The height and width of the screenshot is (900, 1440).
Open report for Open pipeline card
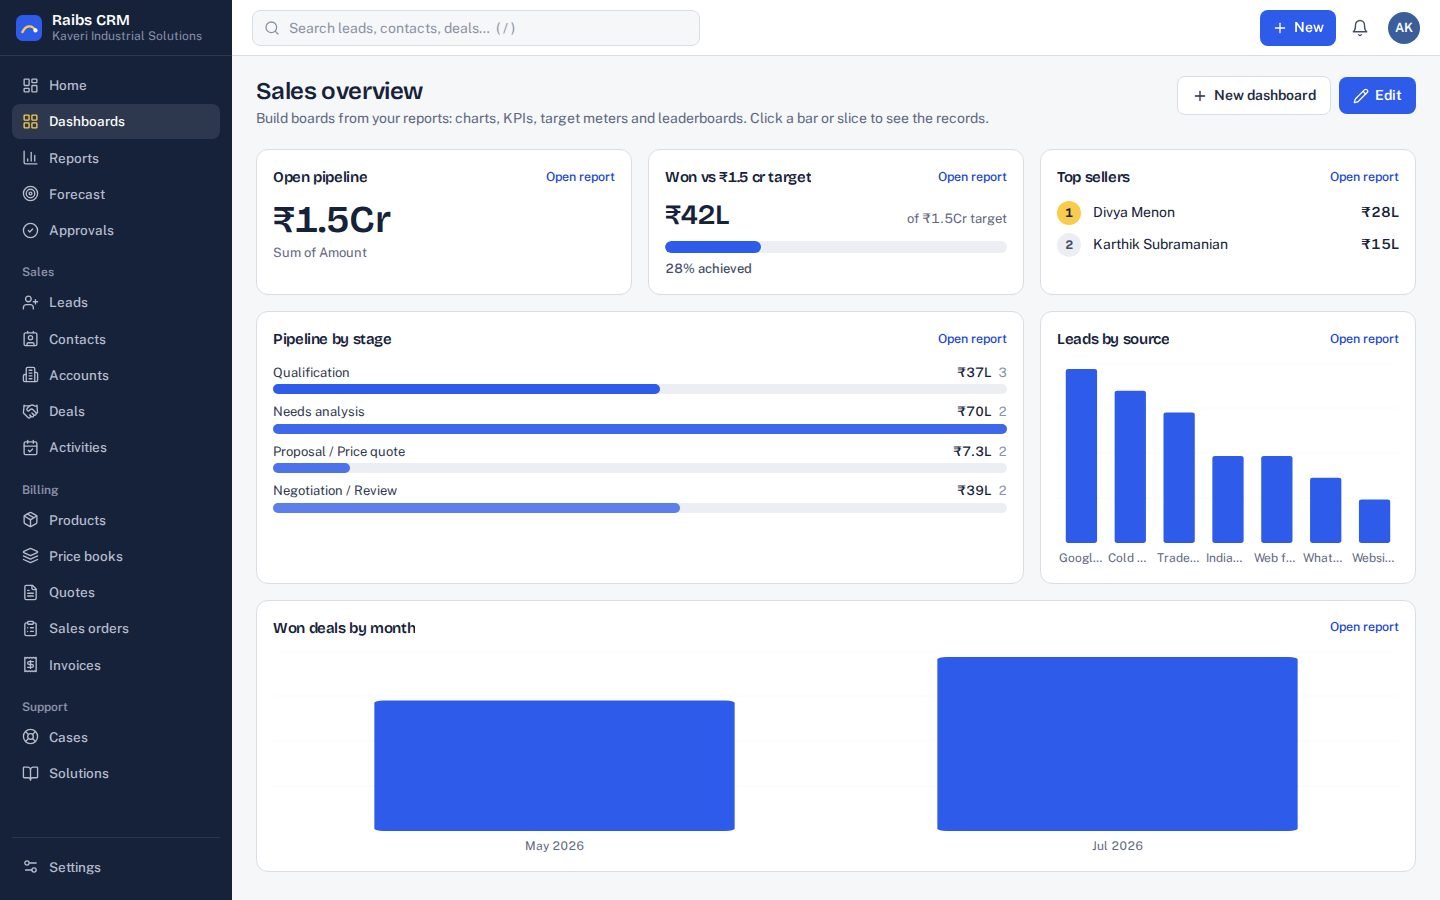point(580,177)
